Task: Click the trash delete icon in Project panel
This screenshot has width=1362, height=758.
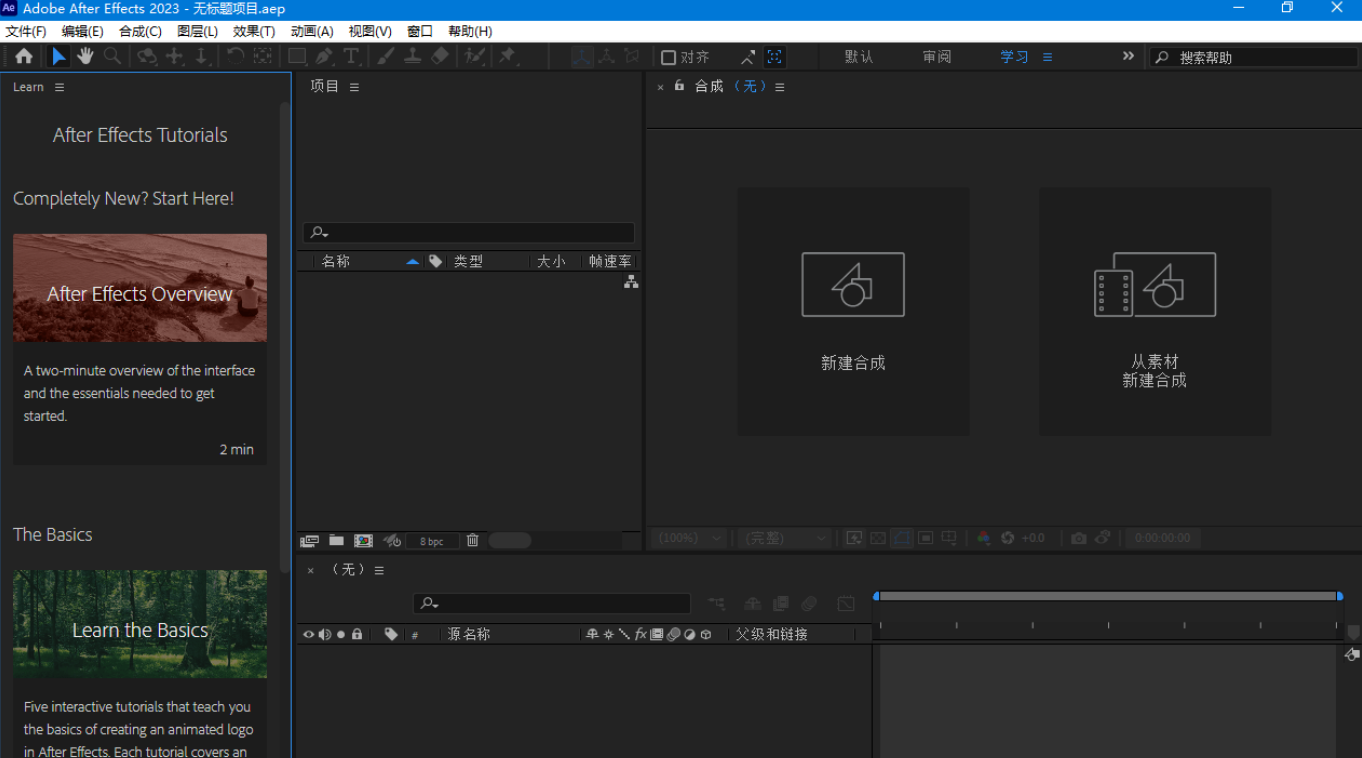Action: pos(473,540)
